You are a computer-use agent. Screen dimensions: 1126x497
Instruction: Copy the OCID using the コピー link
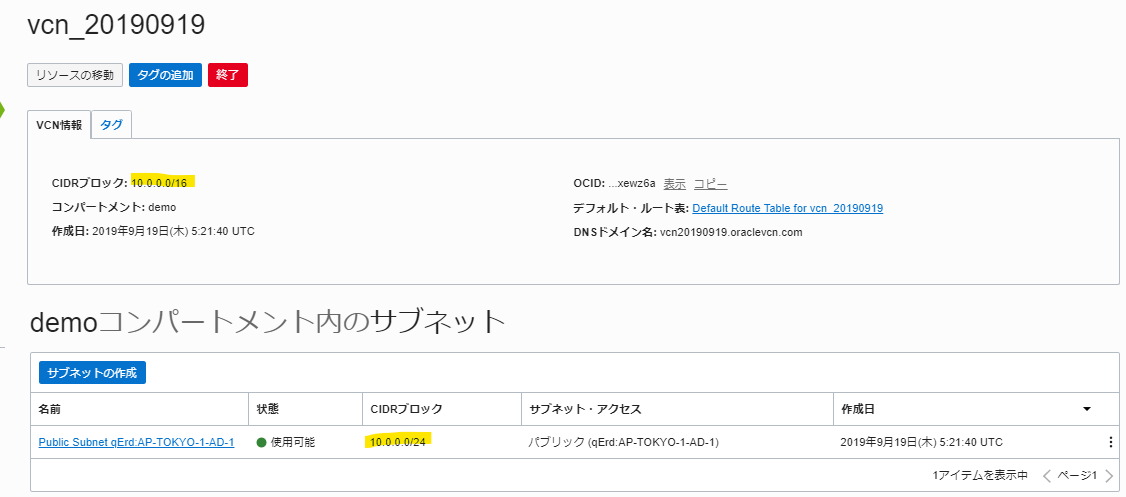(710, 184)
